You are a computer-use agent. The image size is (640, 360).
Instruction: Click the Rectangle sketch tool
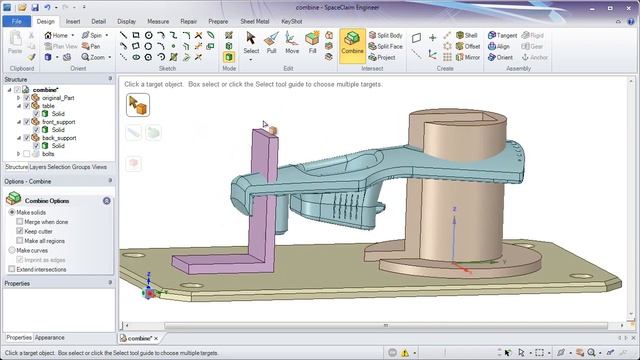coord(136,35)
